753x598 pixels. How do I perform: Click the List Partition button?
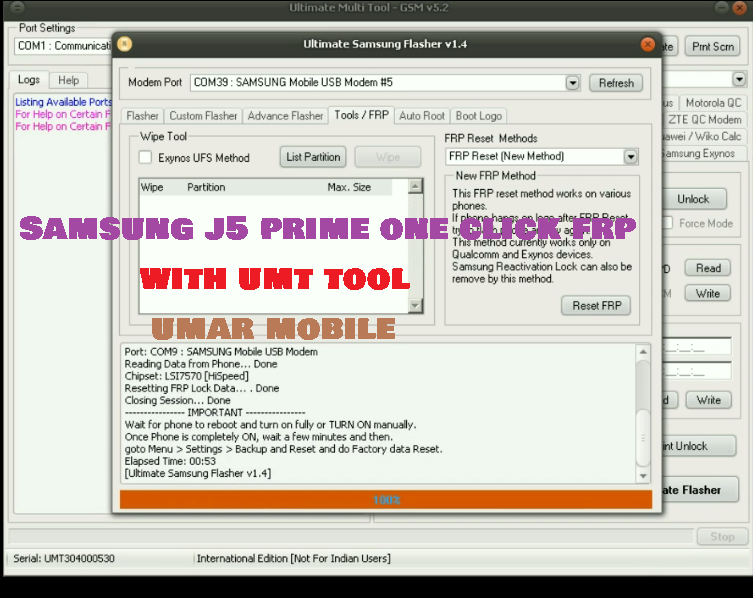pos(313,157)
